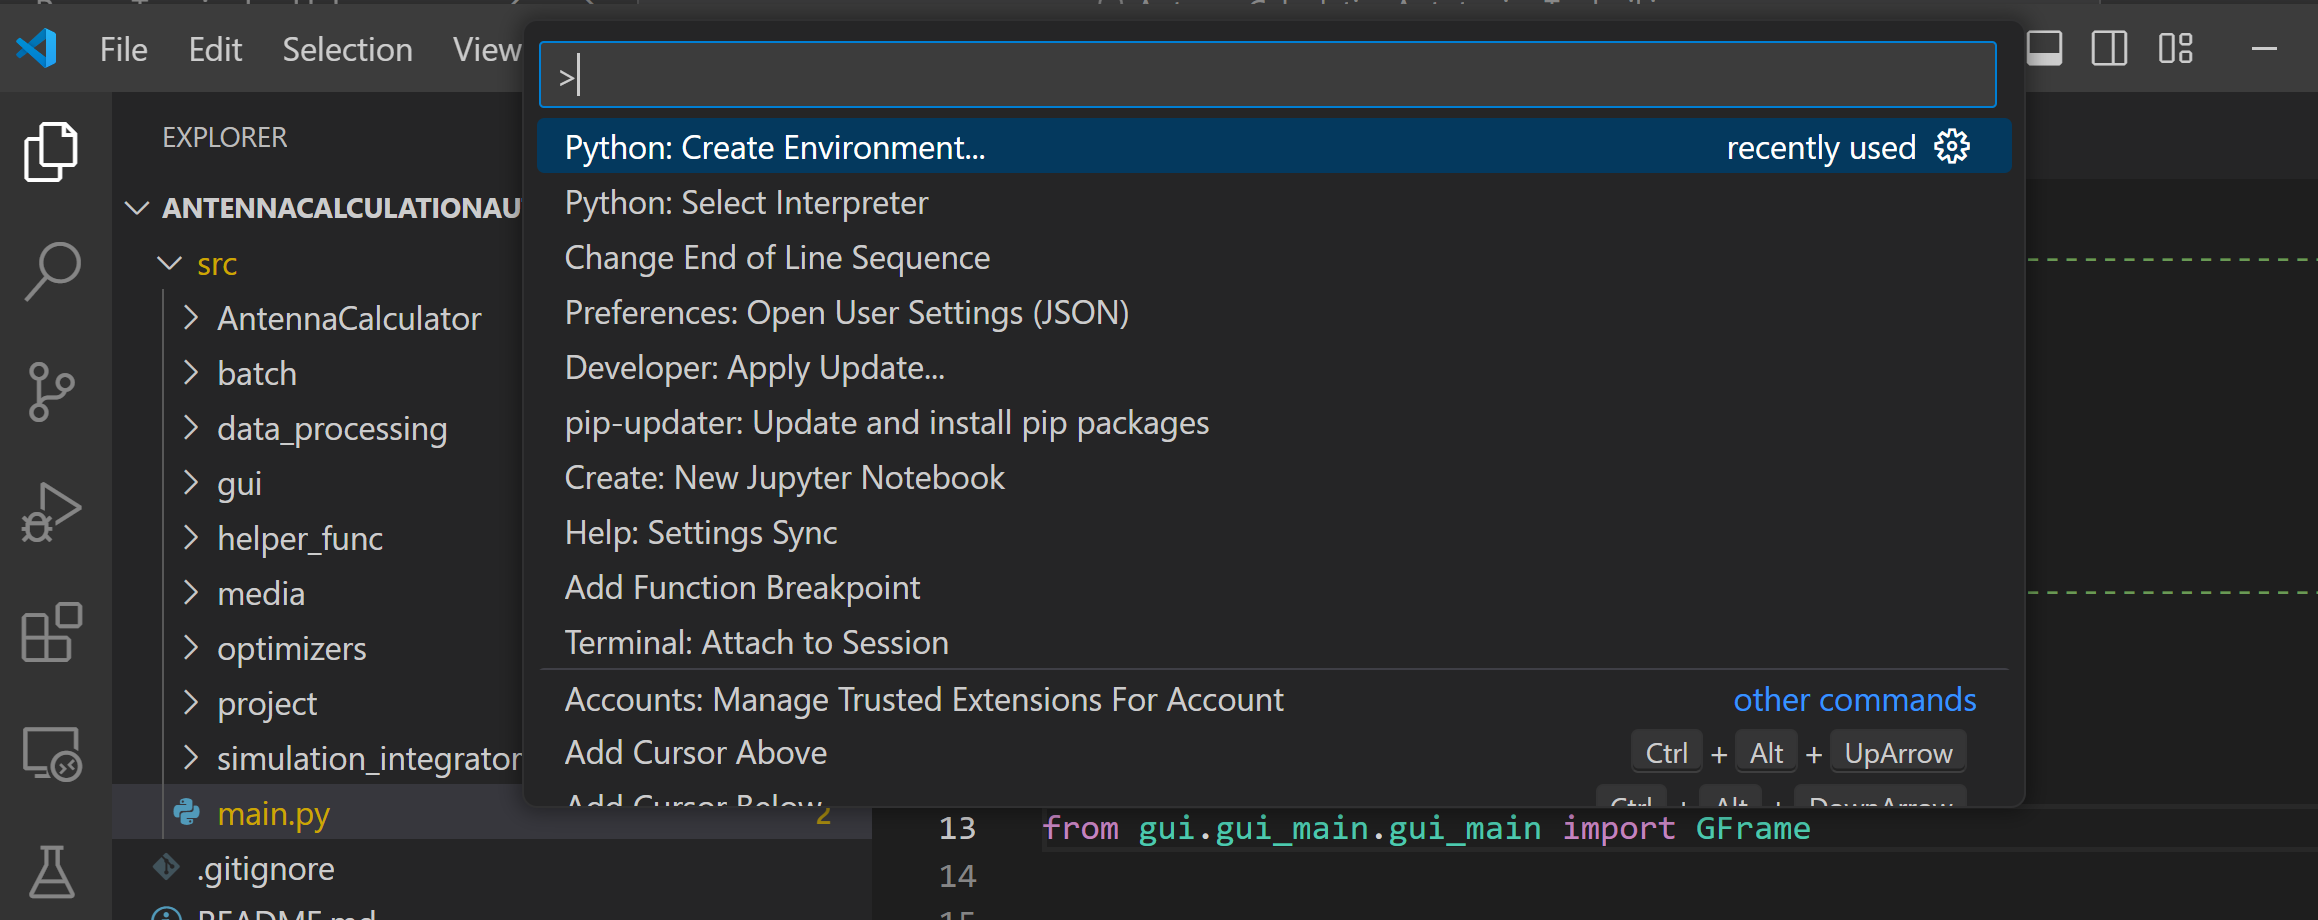Image resolution: width=2318 pixels, height=920 pixels.
Task: Open main.py in the file tree
Action: pyautogui.click(x=273, y=814)
